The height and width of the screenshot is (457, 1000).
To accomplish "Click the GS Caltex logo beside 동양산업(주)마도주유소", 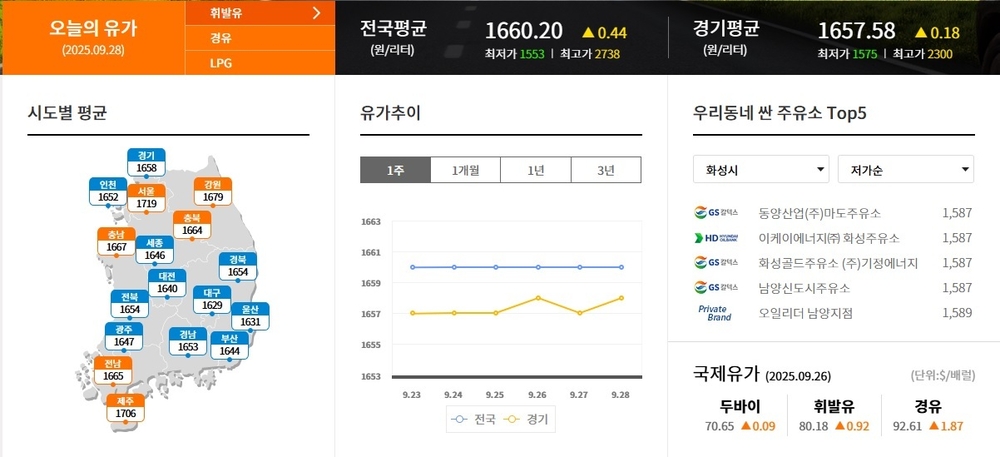I will (x=718, y=213).
